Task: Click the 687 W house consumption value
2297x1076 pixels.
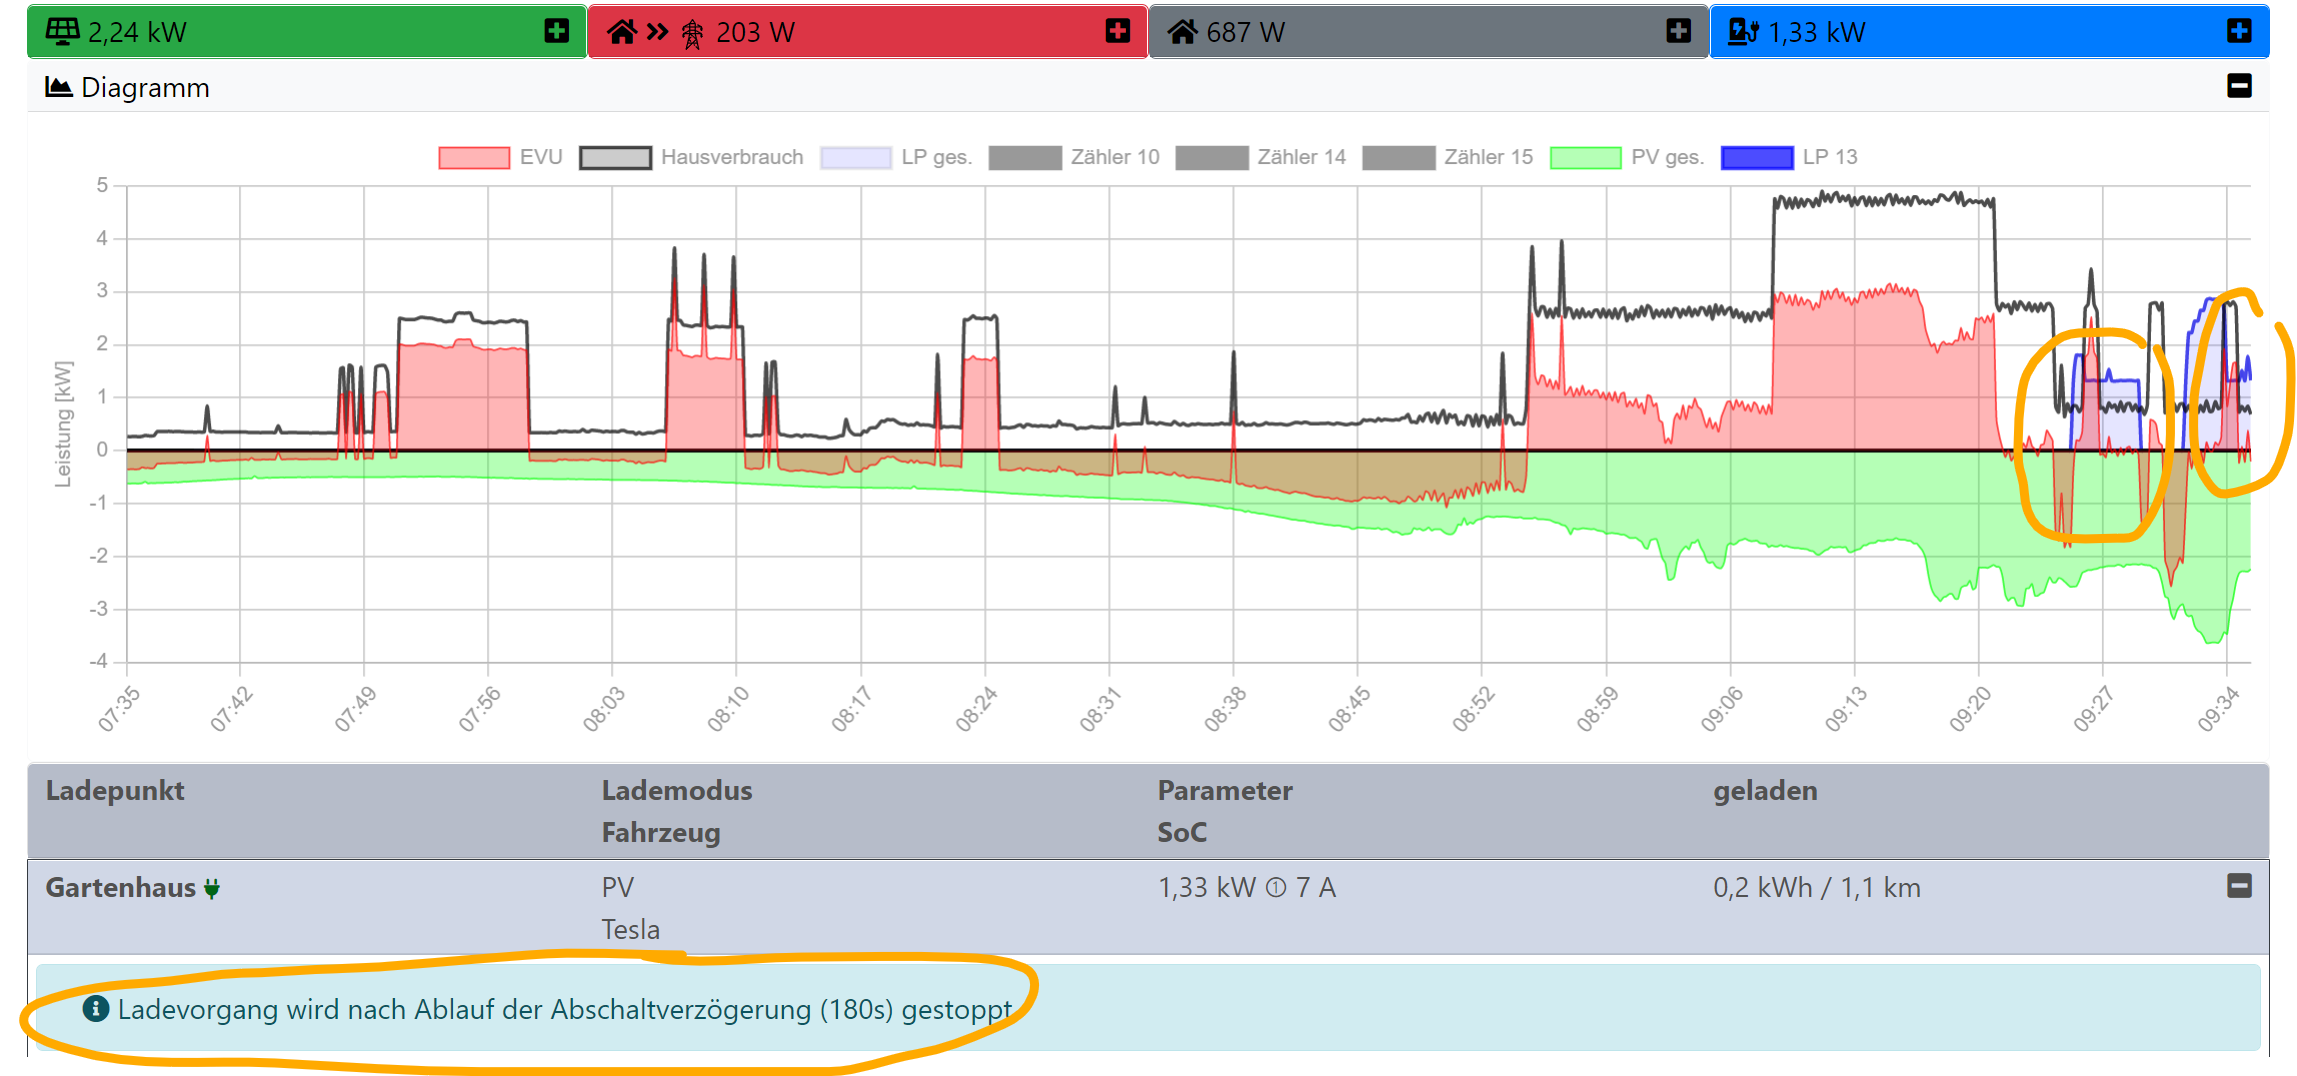Action: (x=1245, y=33)
